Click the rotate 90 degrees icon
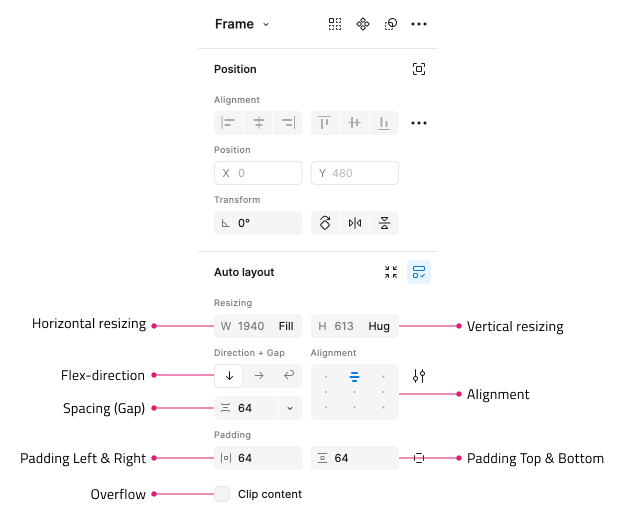625x519 pixels. coord(325,223)
